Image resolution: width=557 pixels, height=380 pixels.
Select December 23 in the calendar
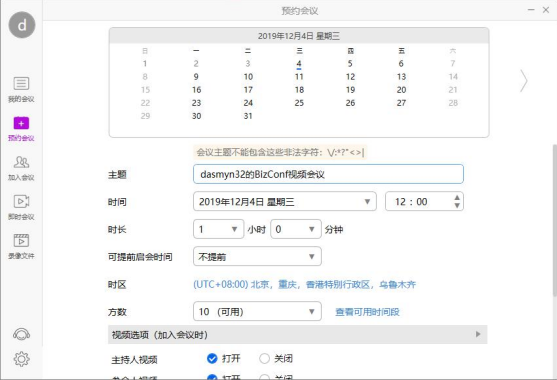(x=196, y=103)
